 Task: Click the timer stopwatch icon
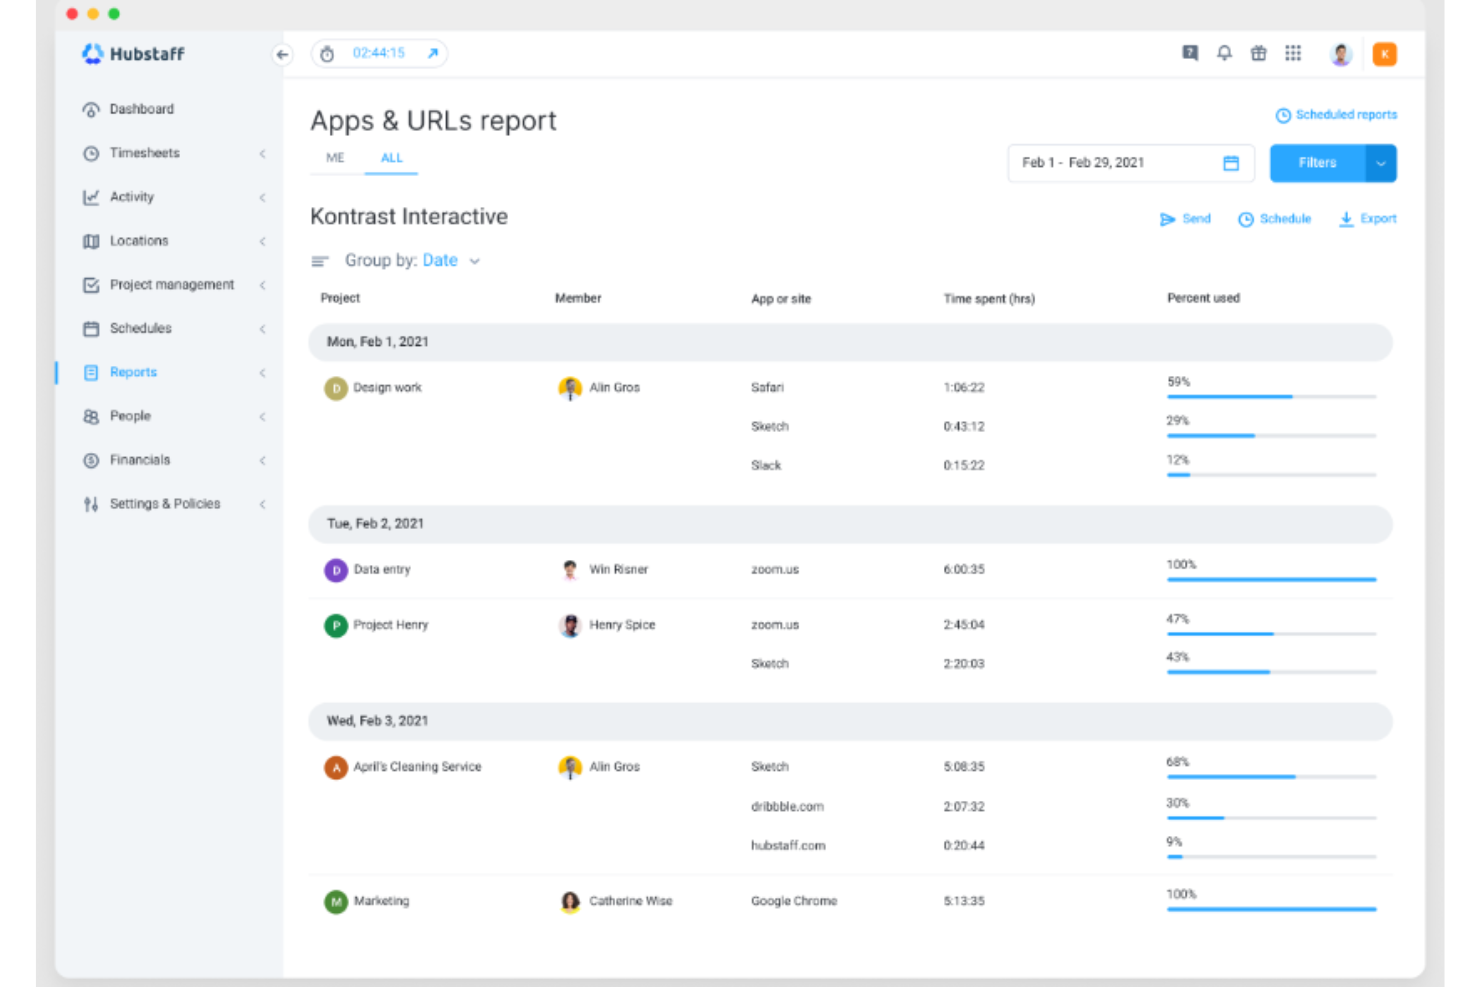click(327, 54)
